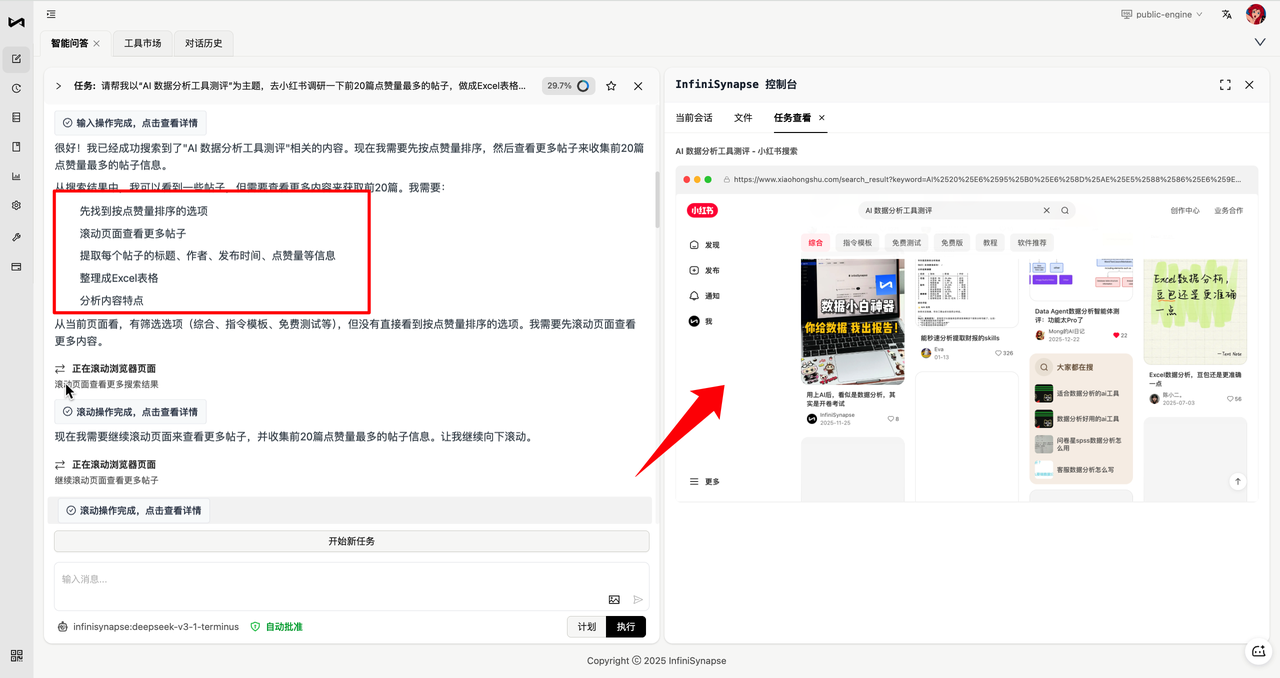This screenshot has height=678, width=1280.
Task: Close the InfiniSynapse 控制台 panel
Action: (1249, 85)
